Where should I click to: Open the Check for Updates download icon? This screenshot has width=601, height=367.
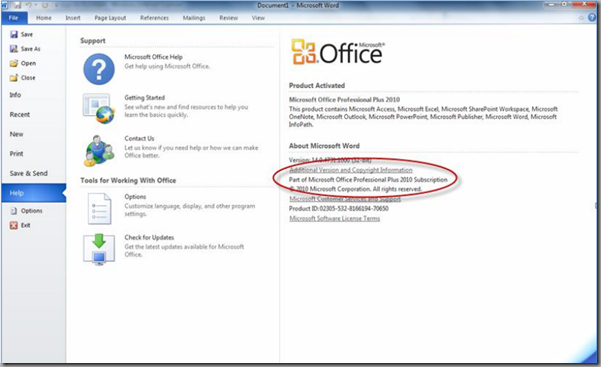[99, 249]
